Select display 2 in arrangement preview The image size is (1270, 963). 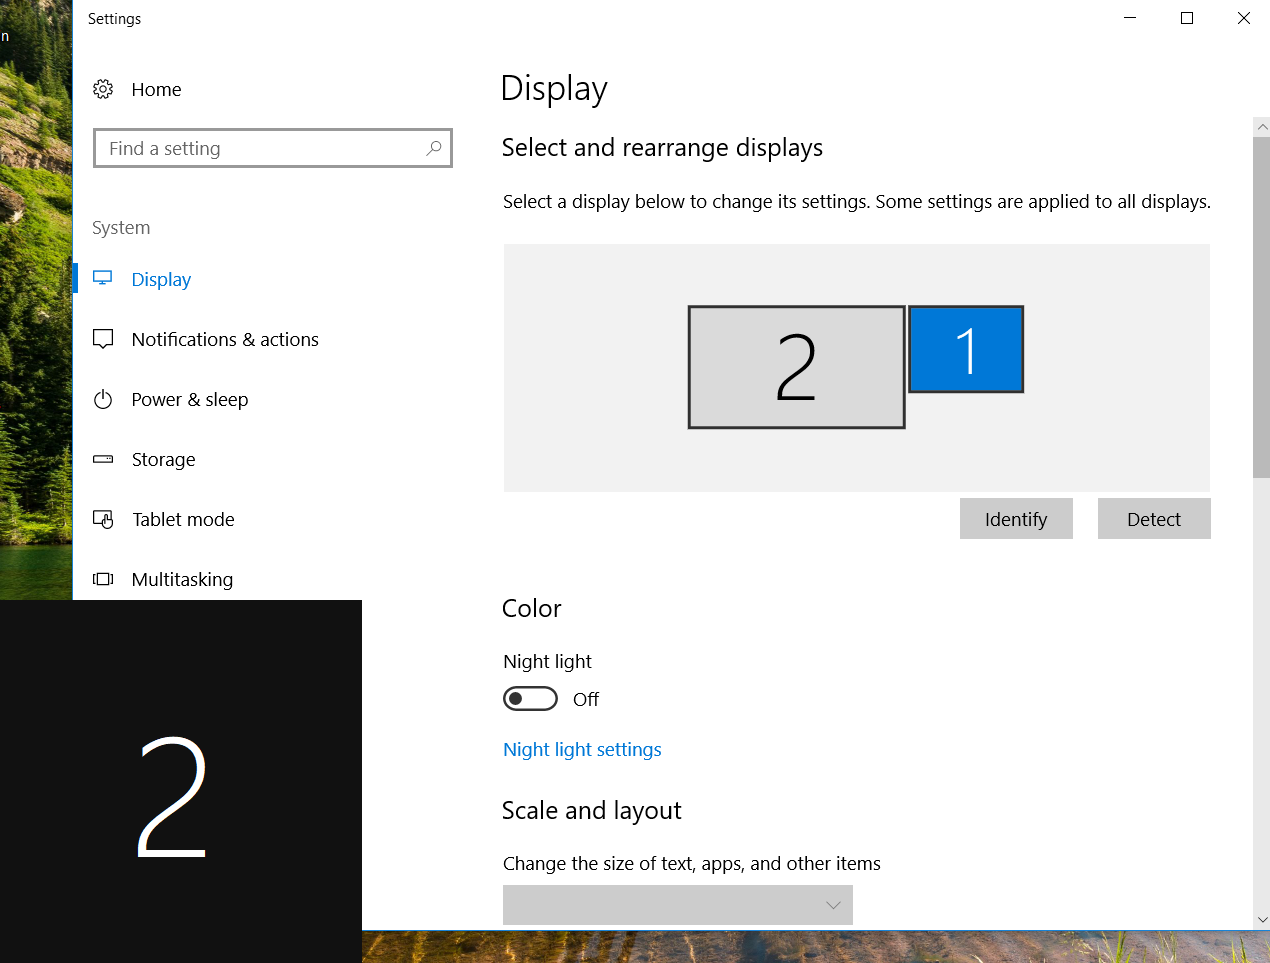796,367
